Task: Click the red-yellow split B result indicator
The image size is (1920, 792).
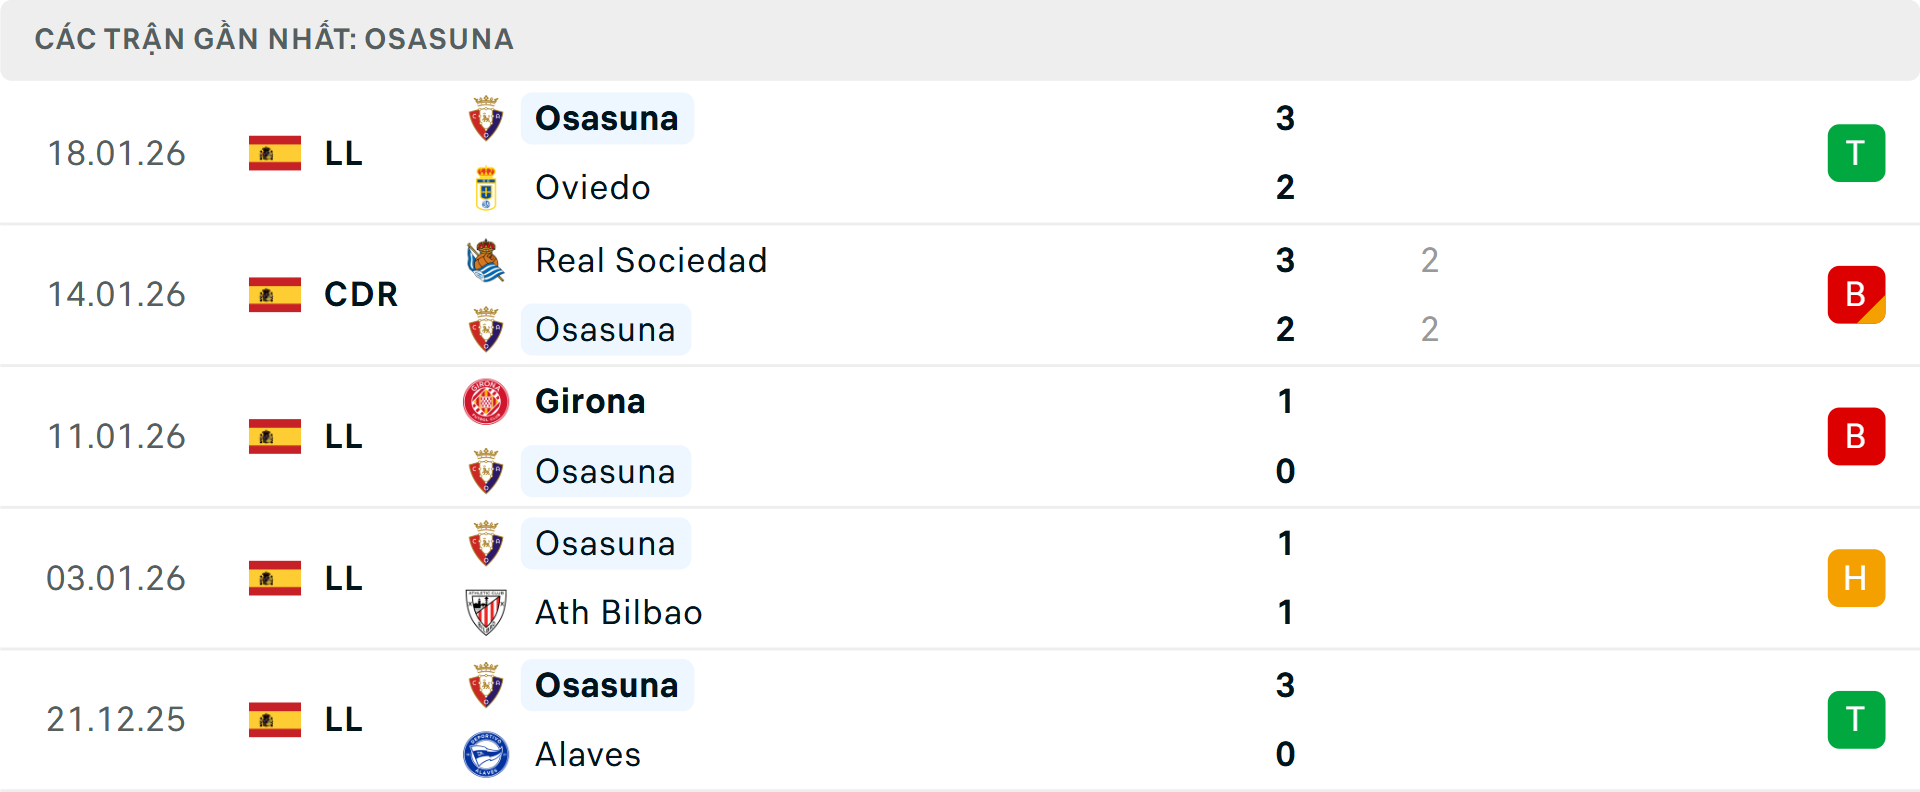Action: coord(1856,295)
